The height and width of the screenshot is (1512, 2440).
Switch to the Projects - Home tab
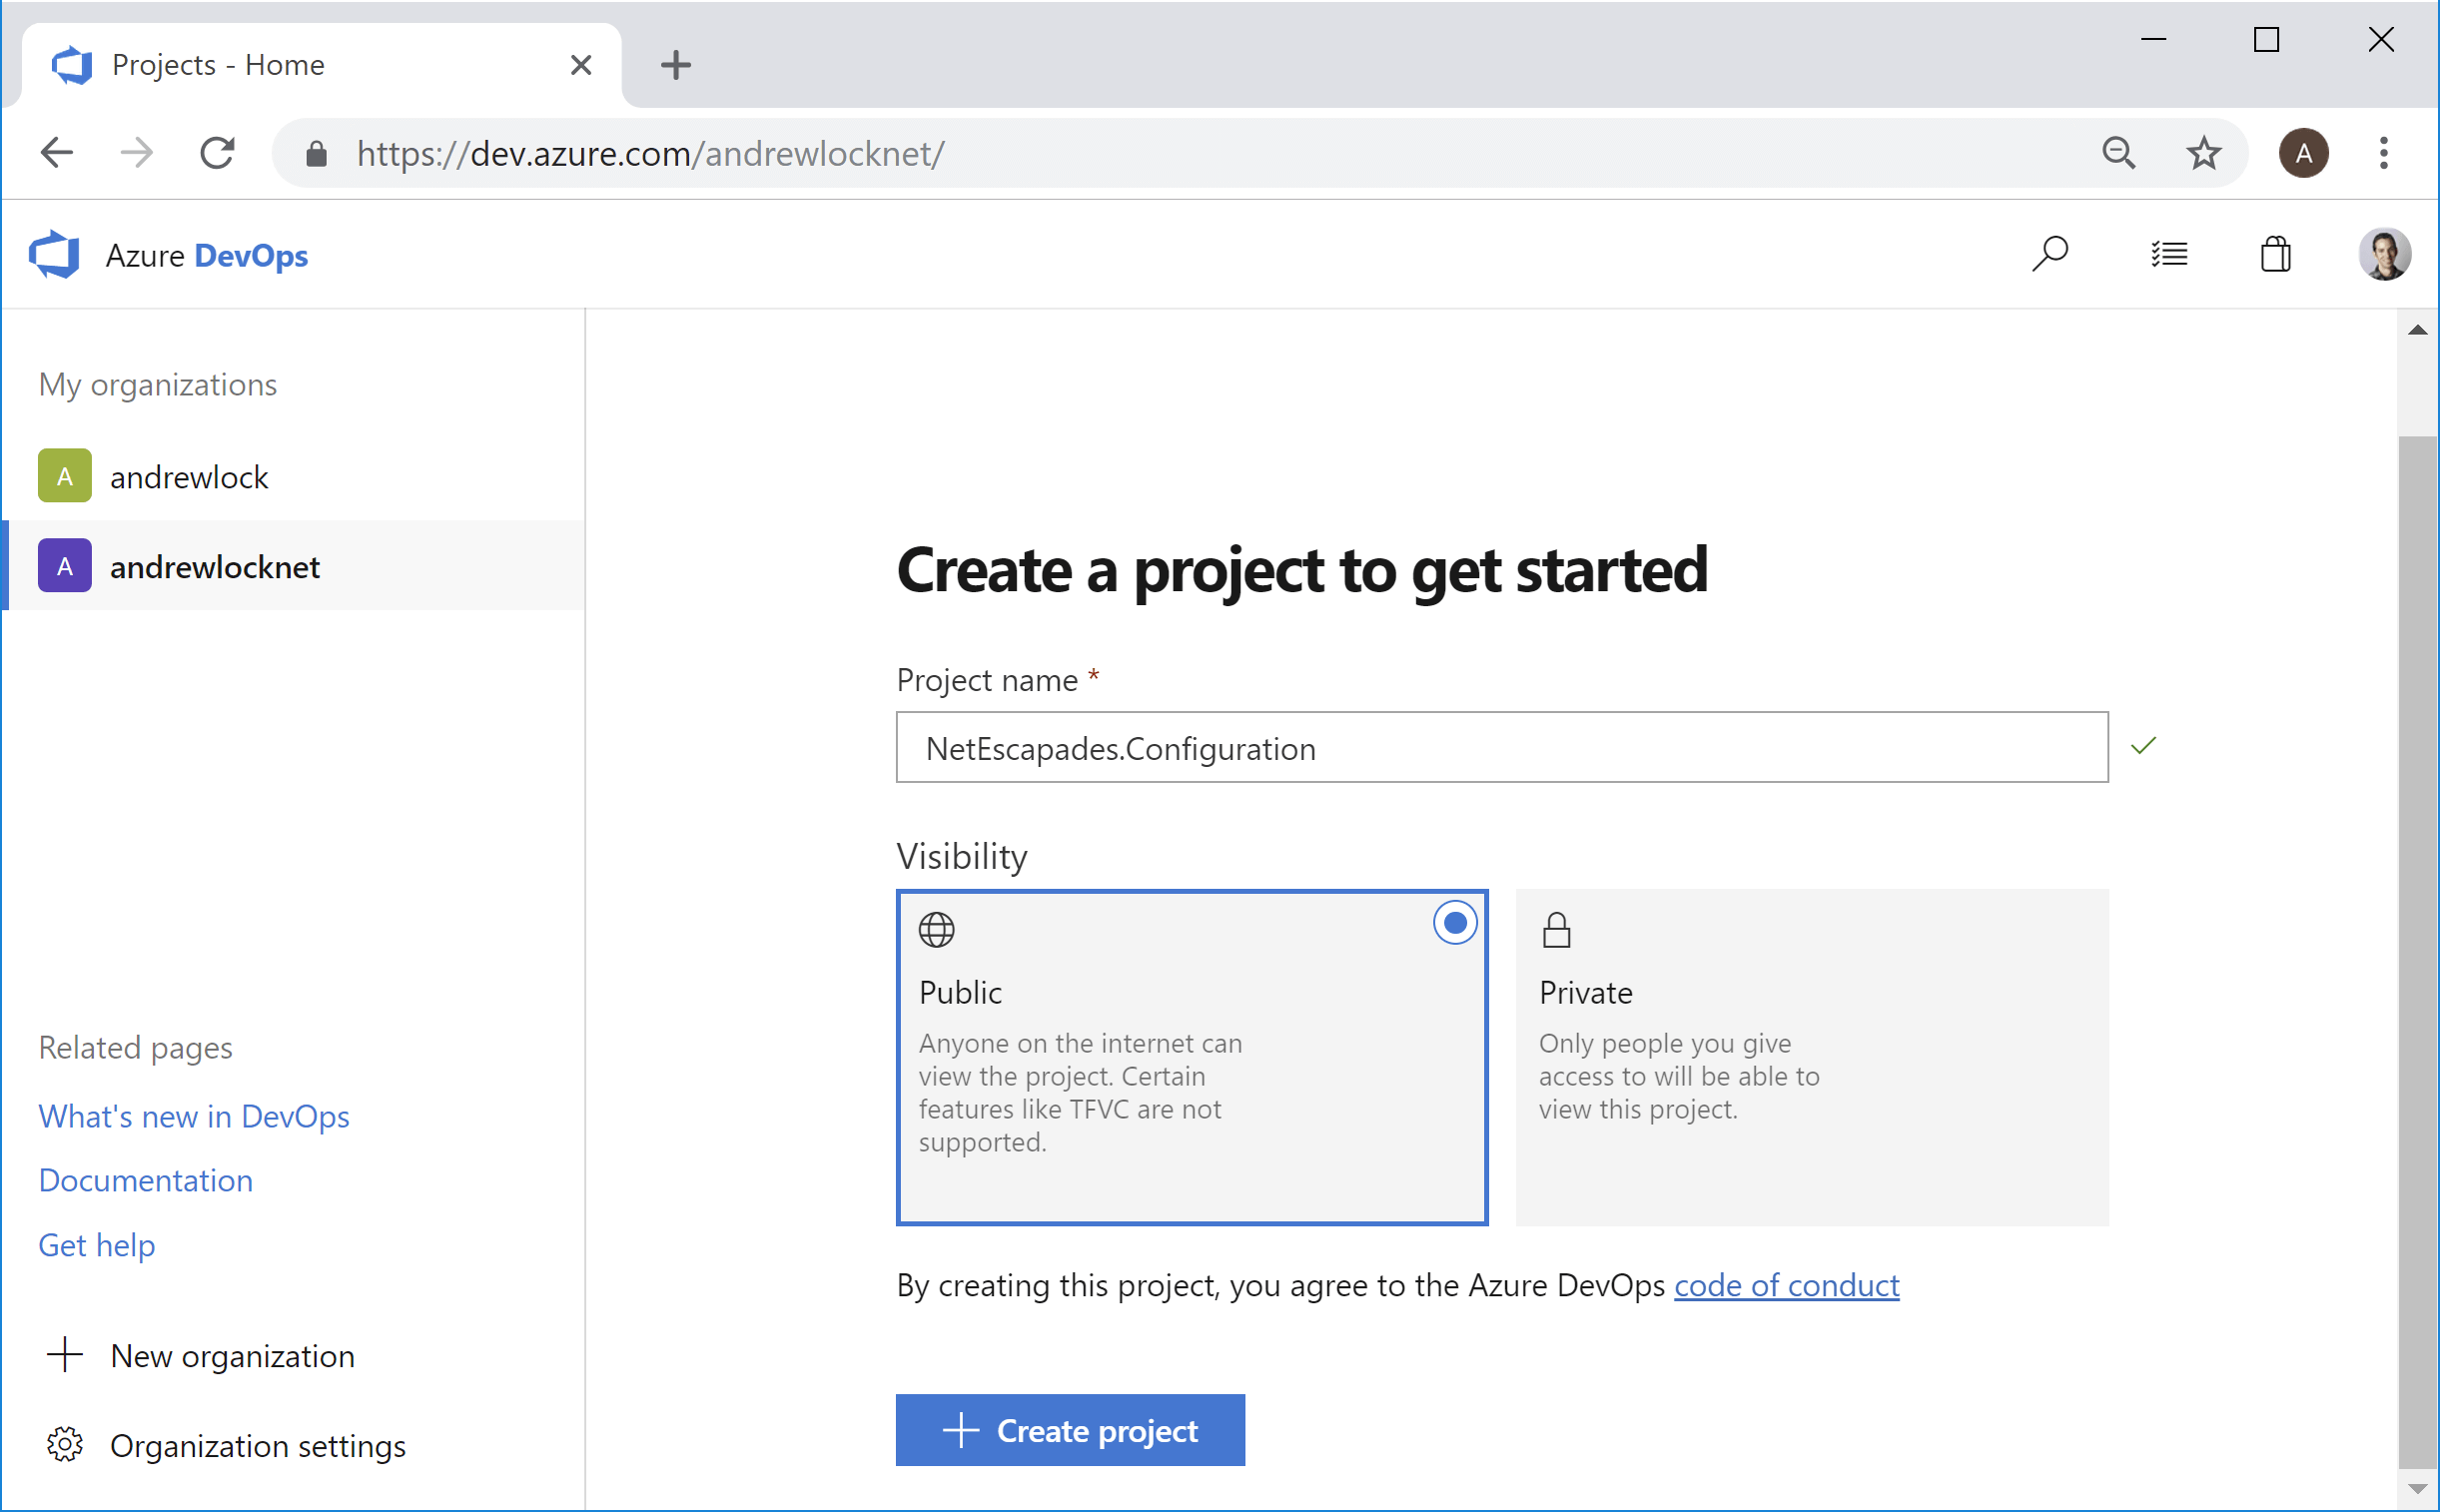(x=320, y=65)
